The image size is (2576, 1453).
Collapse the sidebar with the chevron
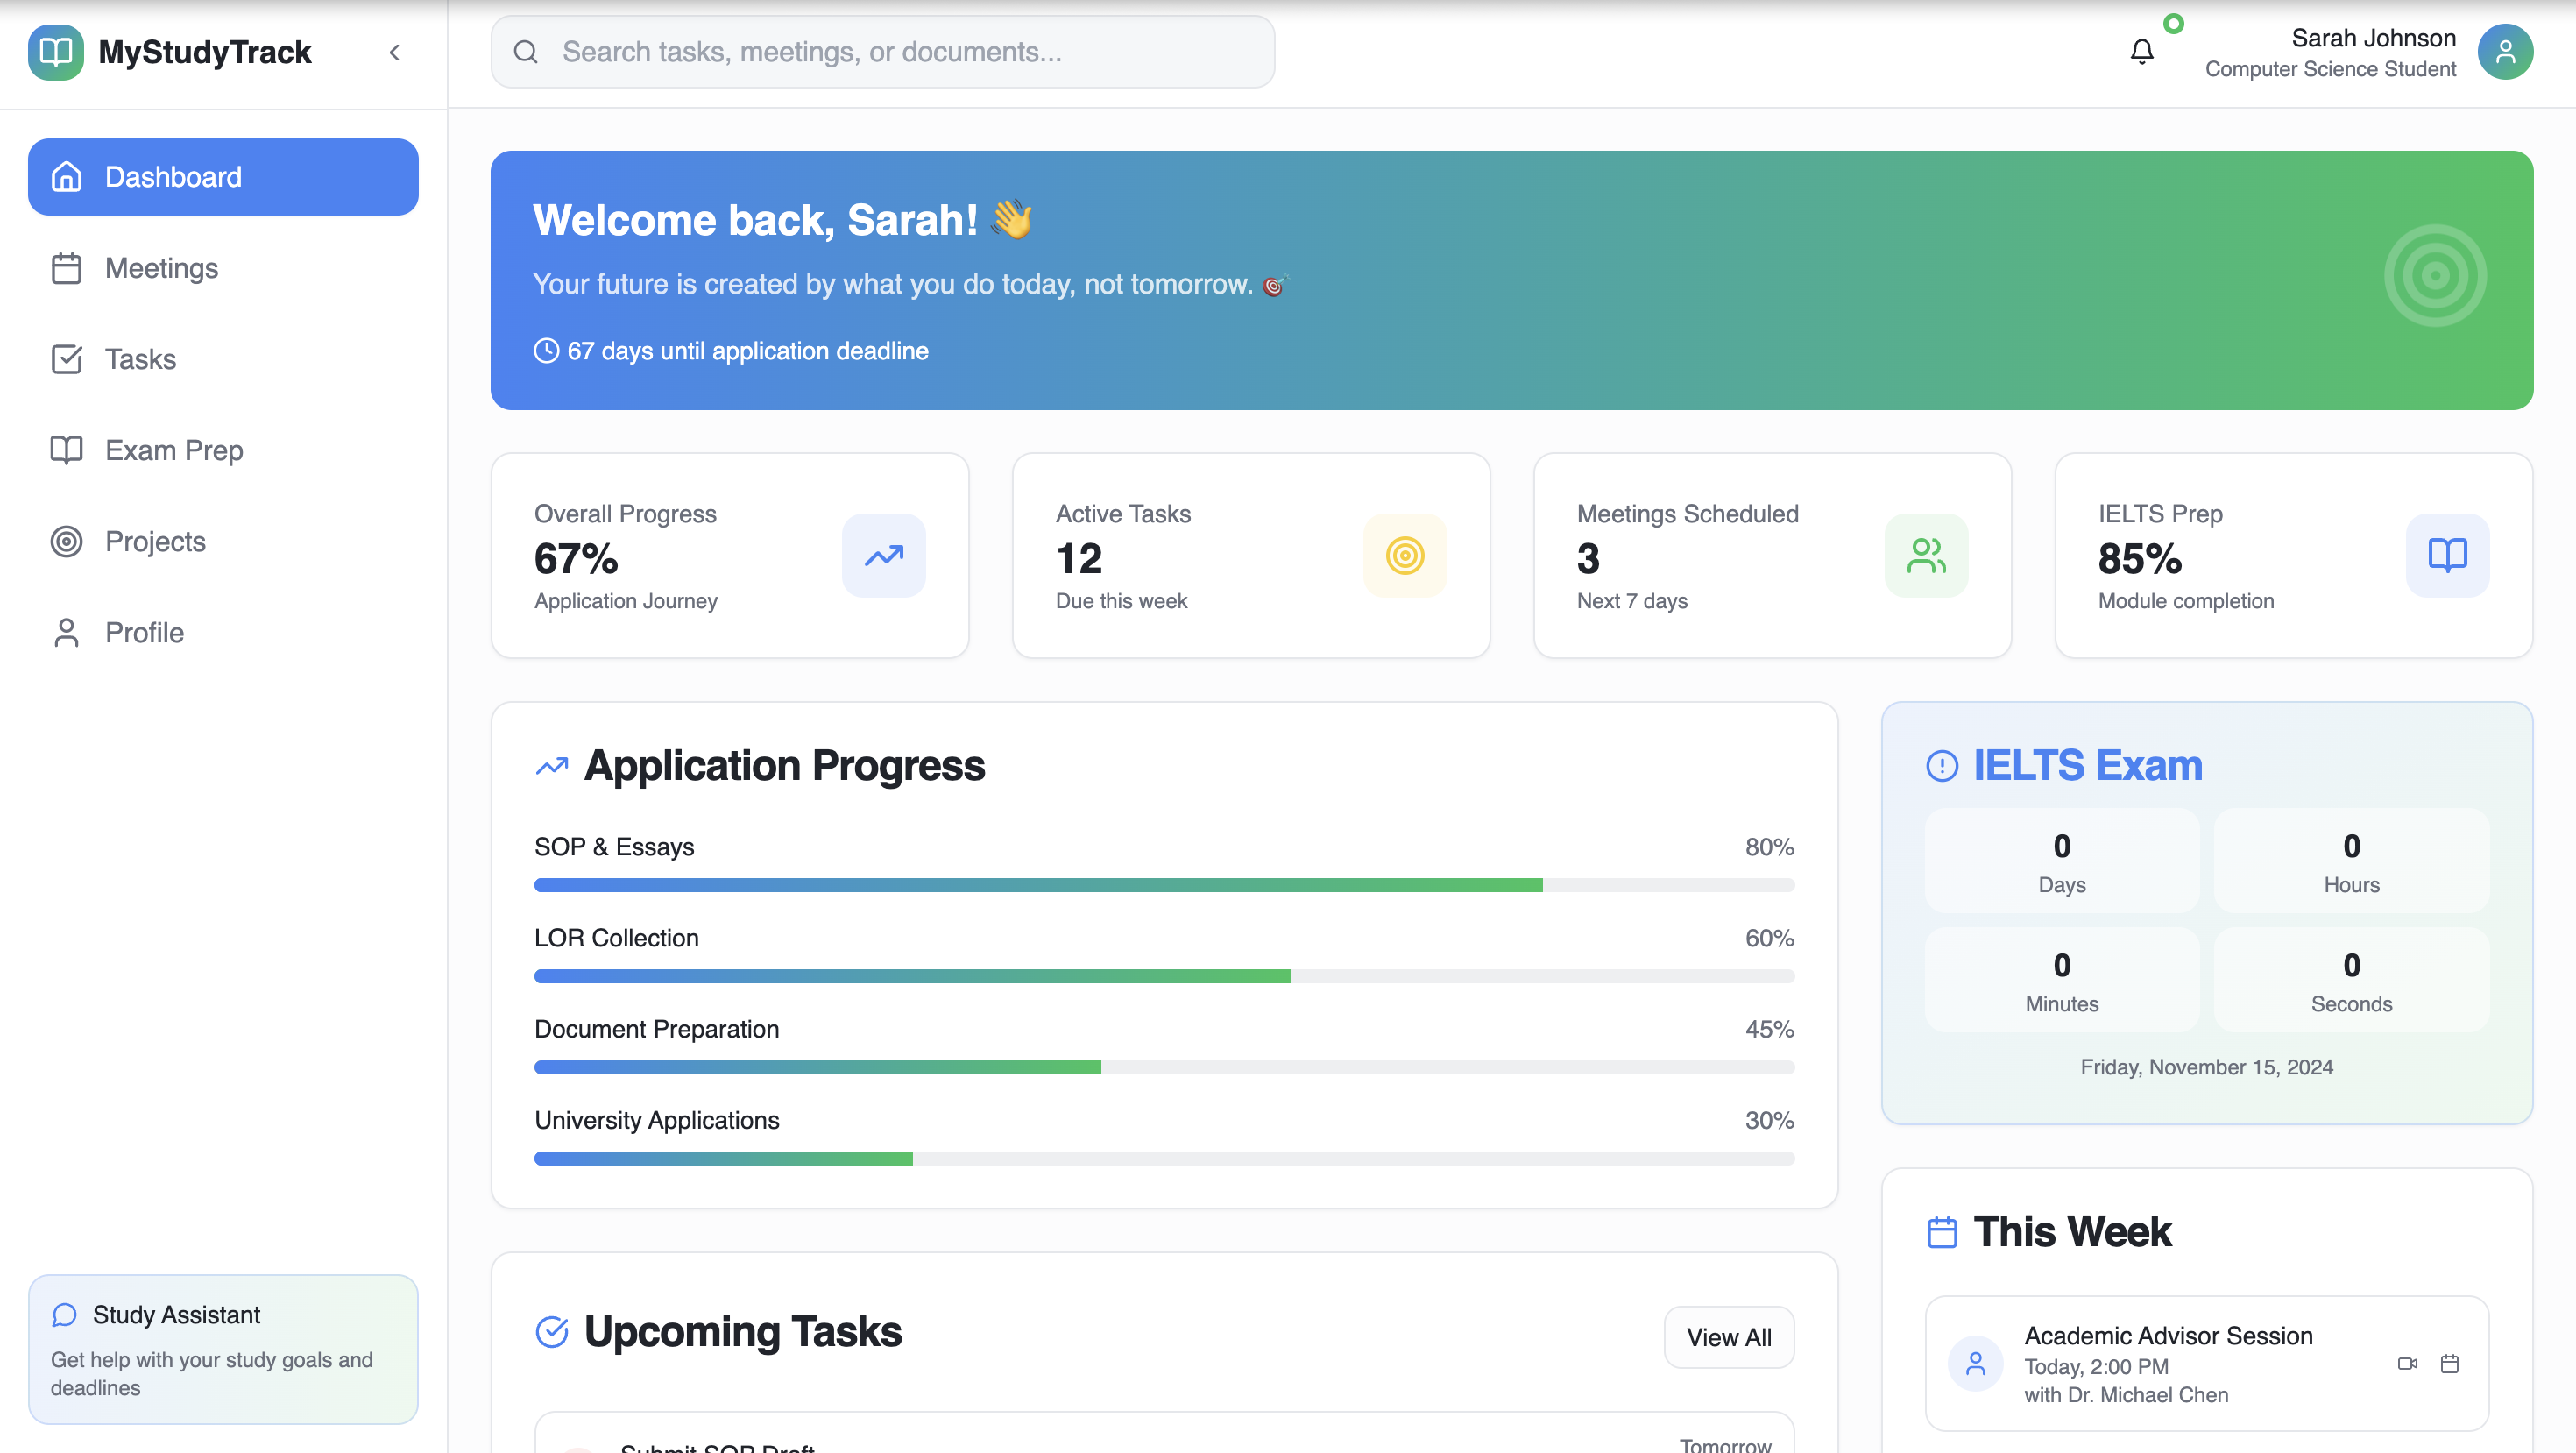coord(394,52)
